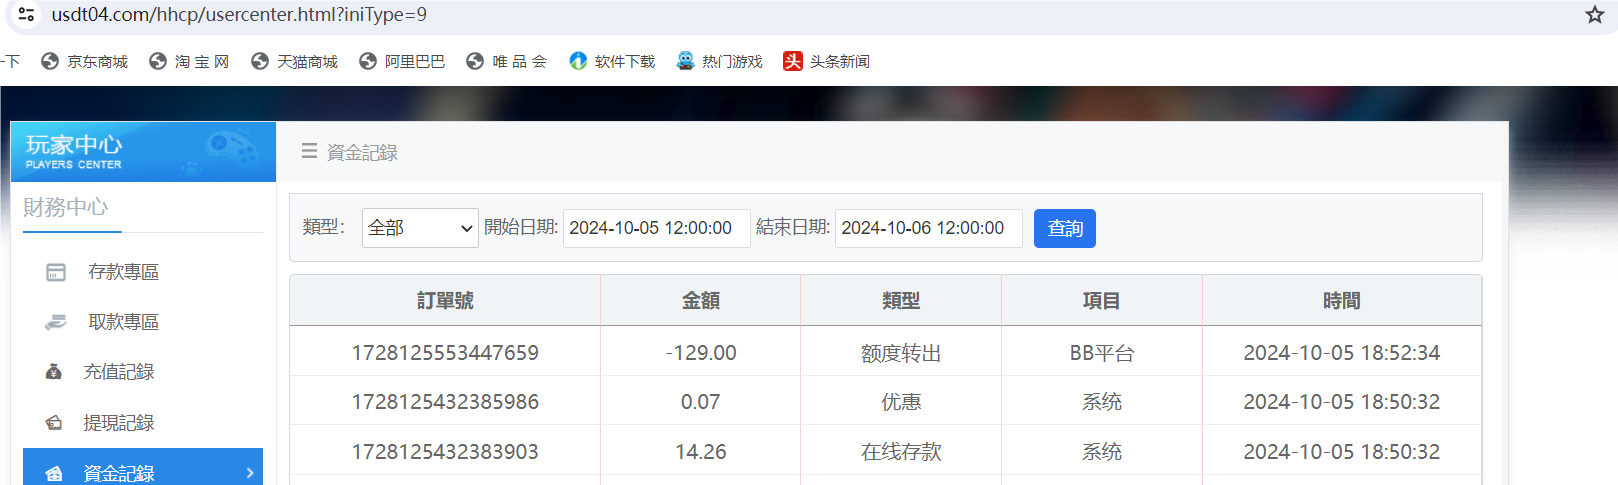
Task: Click the 開始日期 start date field
Action: click(x=655, y=228)
